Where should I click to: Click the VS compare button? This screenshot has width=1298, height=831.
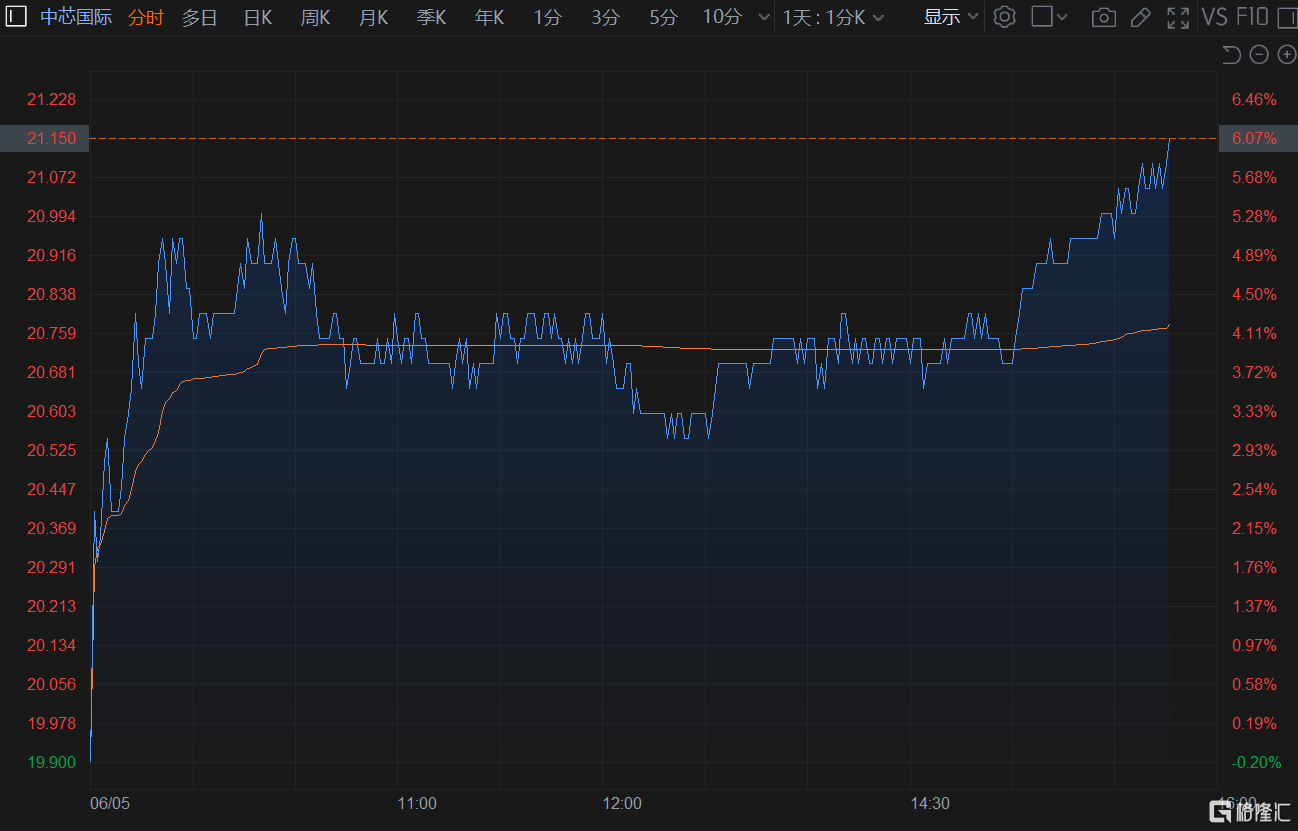click(1214, 17)
